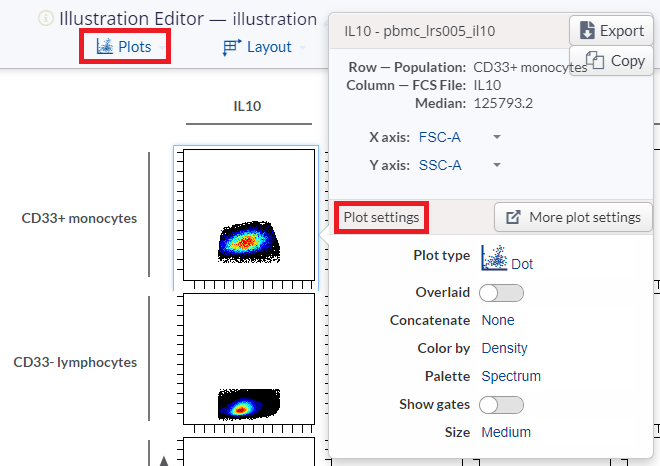Change the Spectrum palette
Screen dimensions: 660x466
(x=511, y=377)
